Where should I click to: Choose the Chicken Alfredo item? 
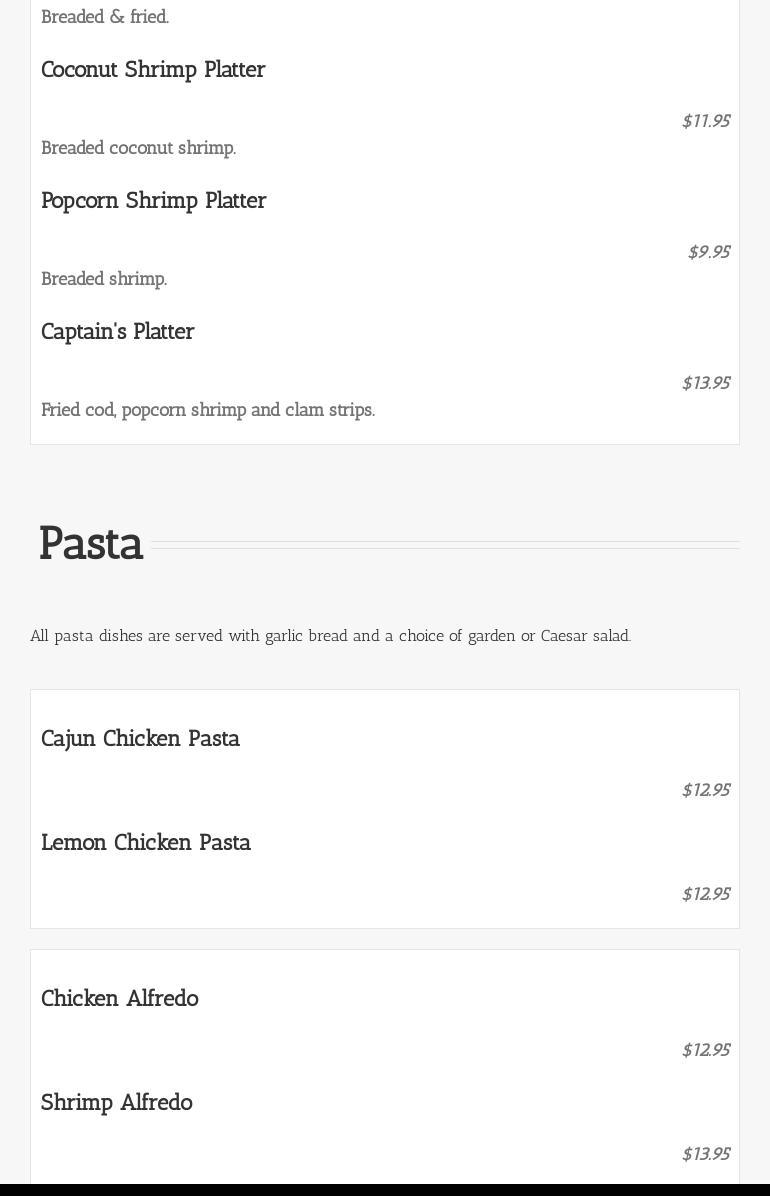[120, 999]
